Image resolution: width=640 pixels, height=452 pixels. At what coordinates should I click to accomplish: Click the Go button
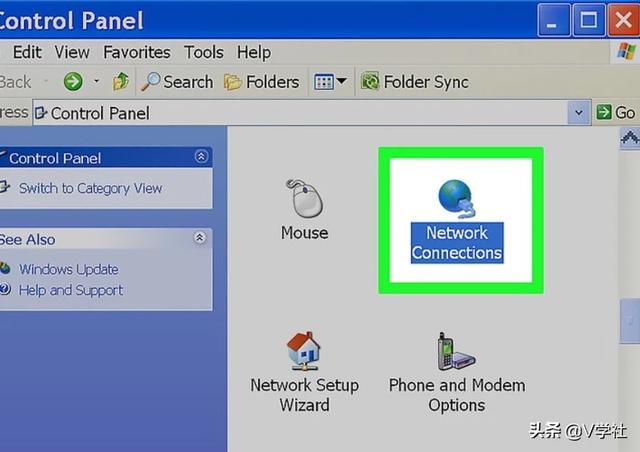(x=616, y=112)
